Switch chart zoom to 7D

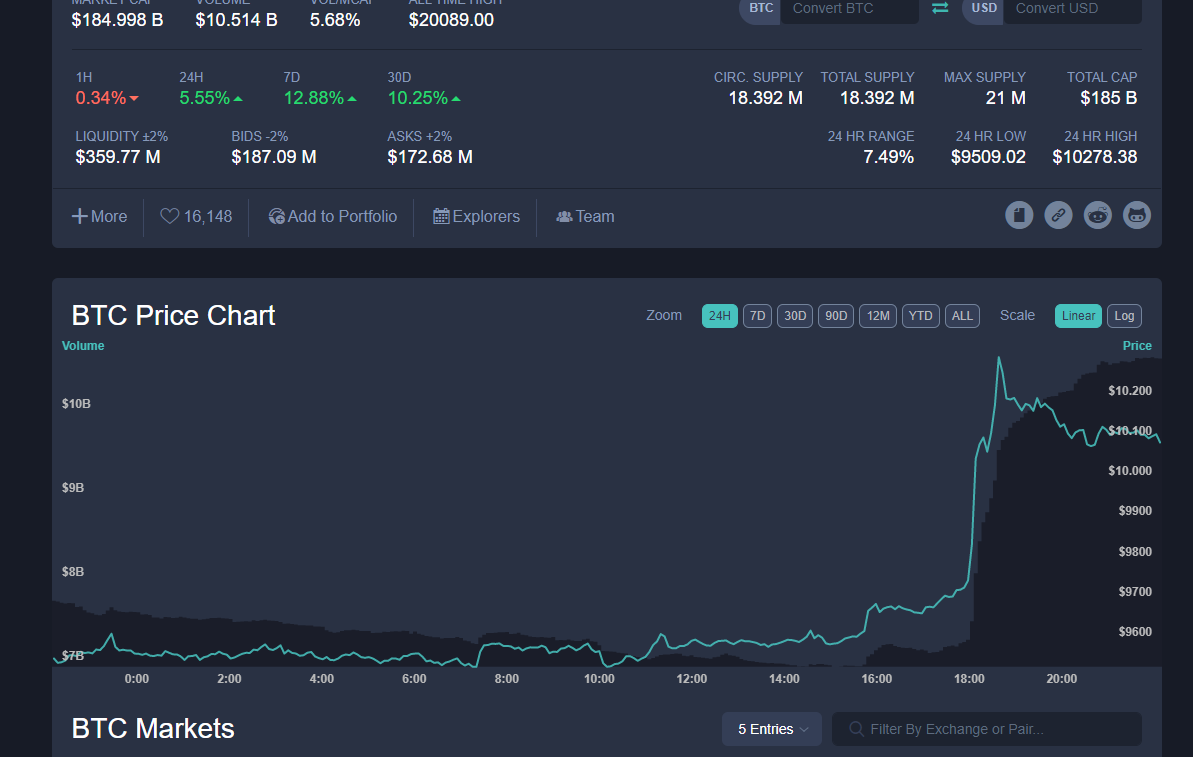coord(757,316)
